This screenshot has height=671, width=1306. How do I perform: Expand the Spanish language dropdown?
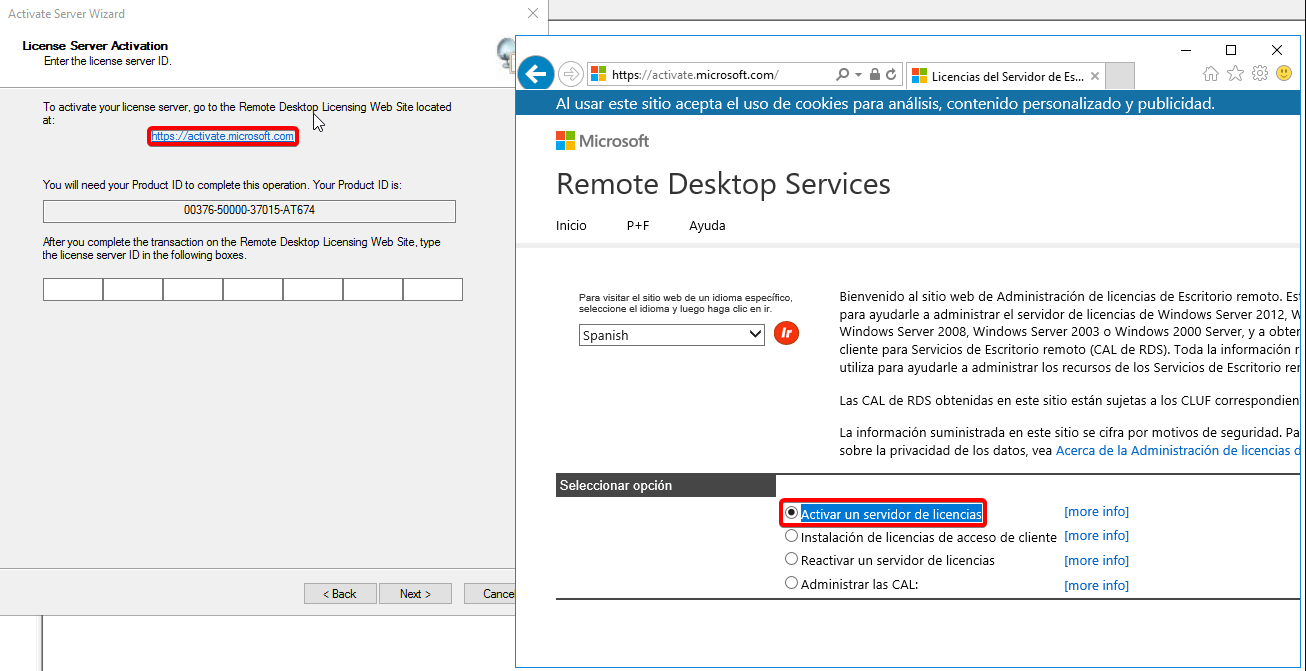point(671,335)
